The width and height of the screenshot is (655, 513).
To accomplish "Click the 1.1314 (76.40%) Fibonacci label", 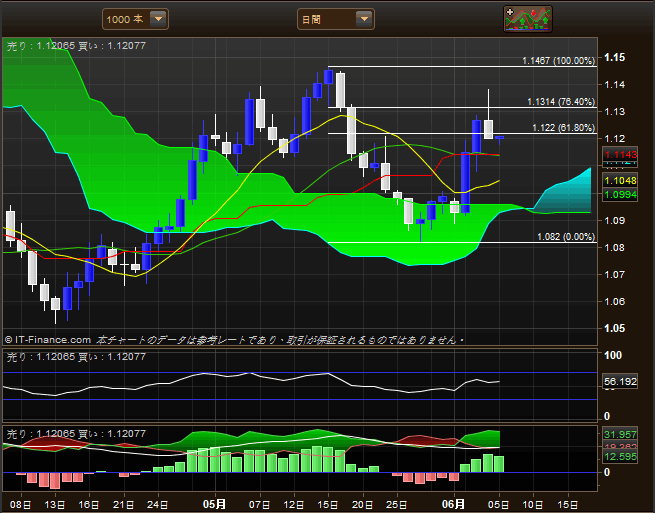I will (561, 102).
